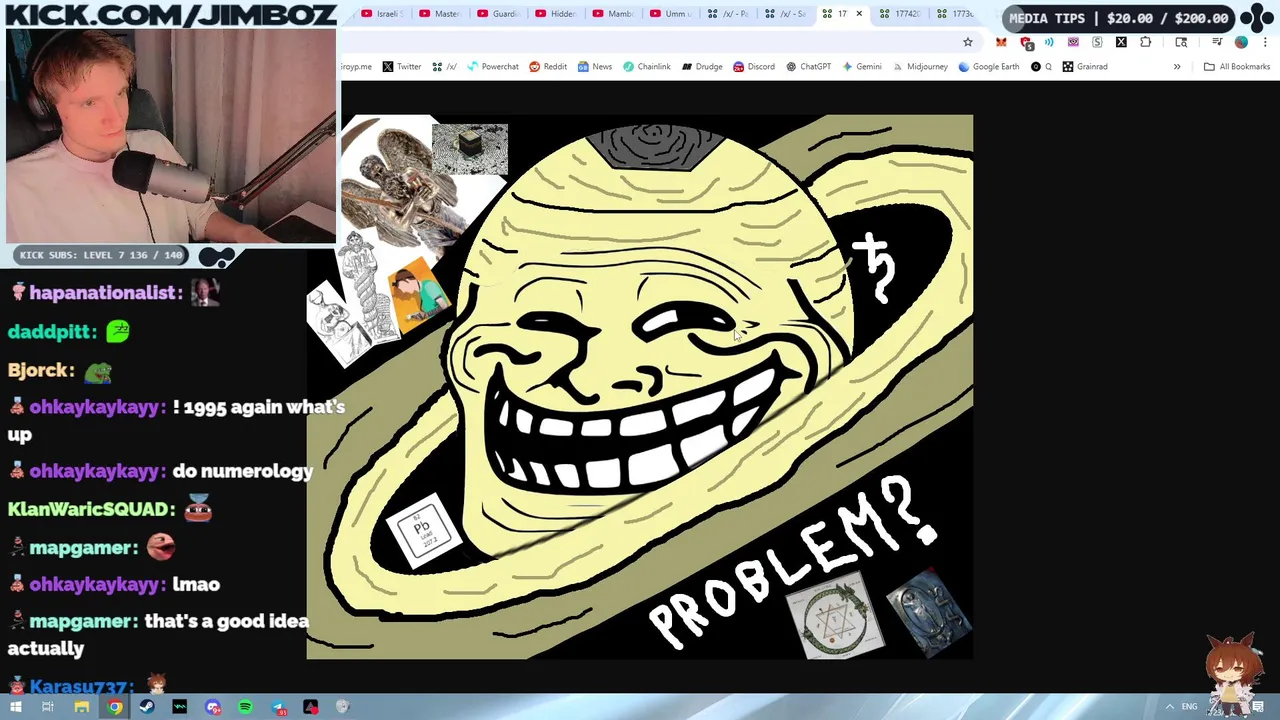
Task: Click the Bjorck username in chat
Action: pos(40,371)
